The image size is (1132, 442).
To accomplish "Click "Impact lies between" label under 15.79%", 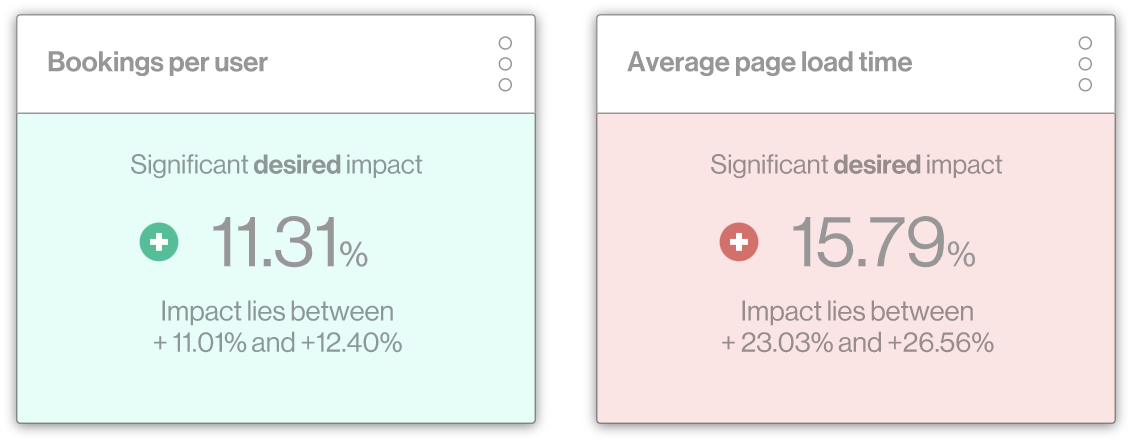I will (x=857, y=311).
